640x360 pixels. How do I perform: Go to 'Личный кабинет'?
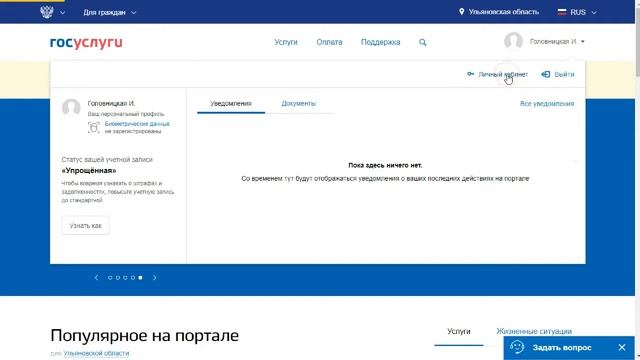pyautogui.click(x=503, y=74)
